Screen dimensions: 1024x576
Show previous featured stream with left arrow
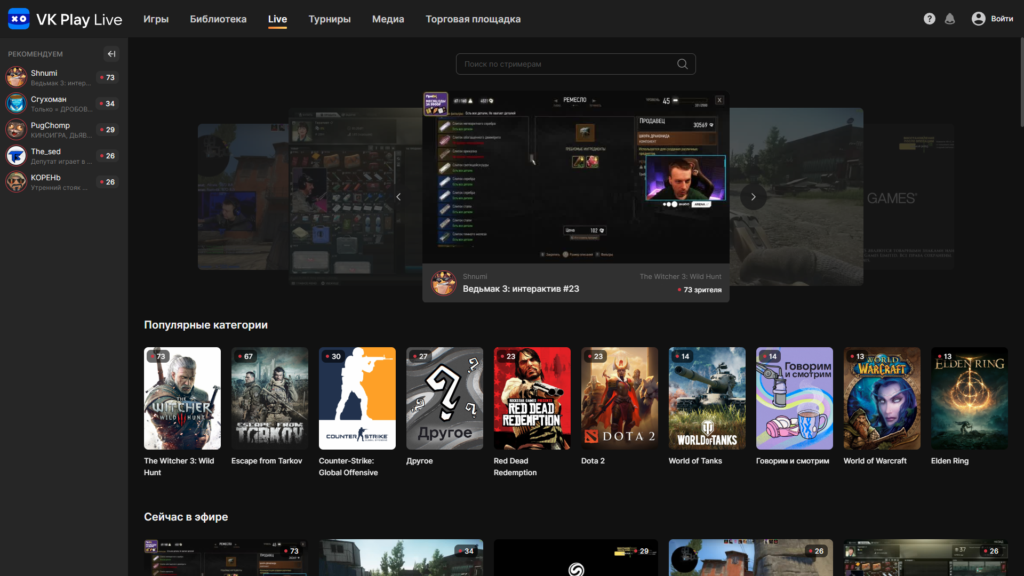[398, 197]
